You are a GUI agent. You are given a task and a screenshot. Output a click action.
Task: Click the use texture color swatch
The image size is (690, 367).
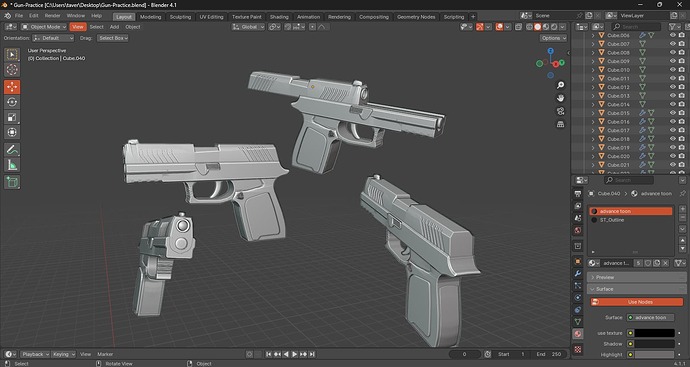click(654, 333)
